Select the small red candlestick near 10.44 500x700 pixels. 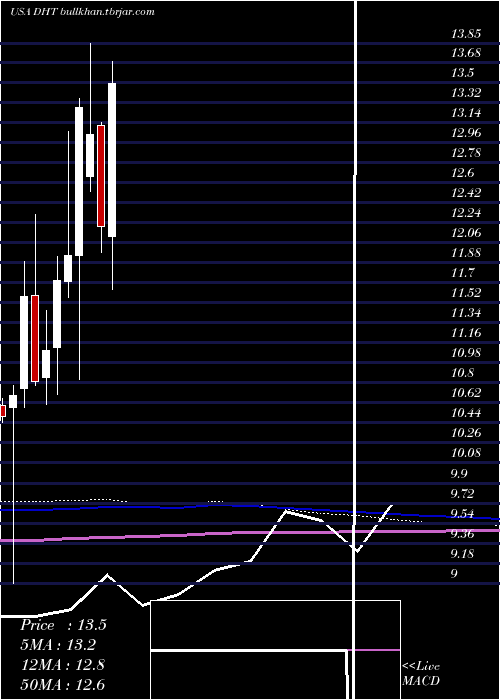coord(3,411)
